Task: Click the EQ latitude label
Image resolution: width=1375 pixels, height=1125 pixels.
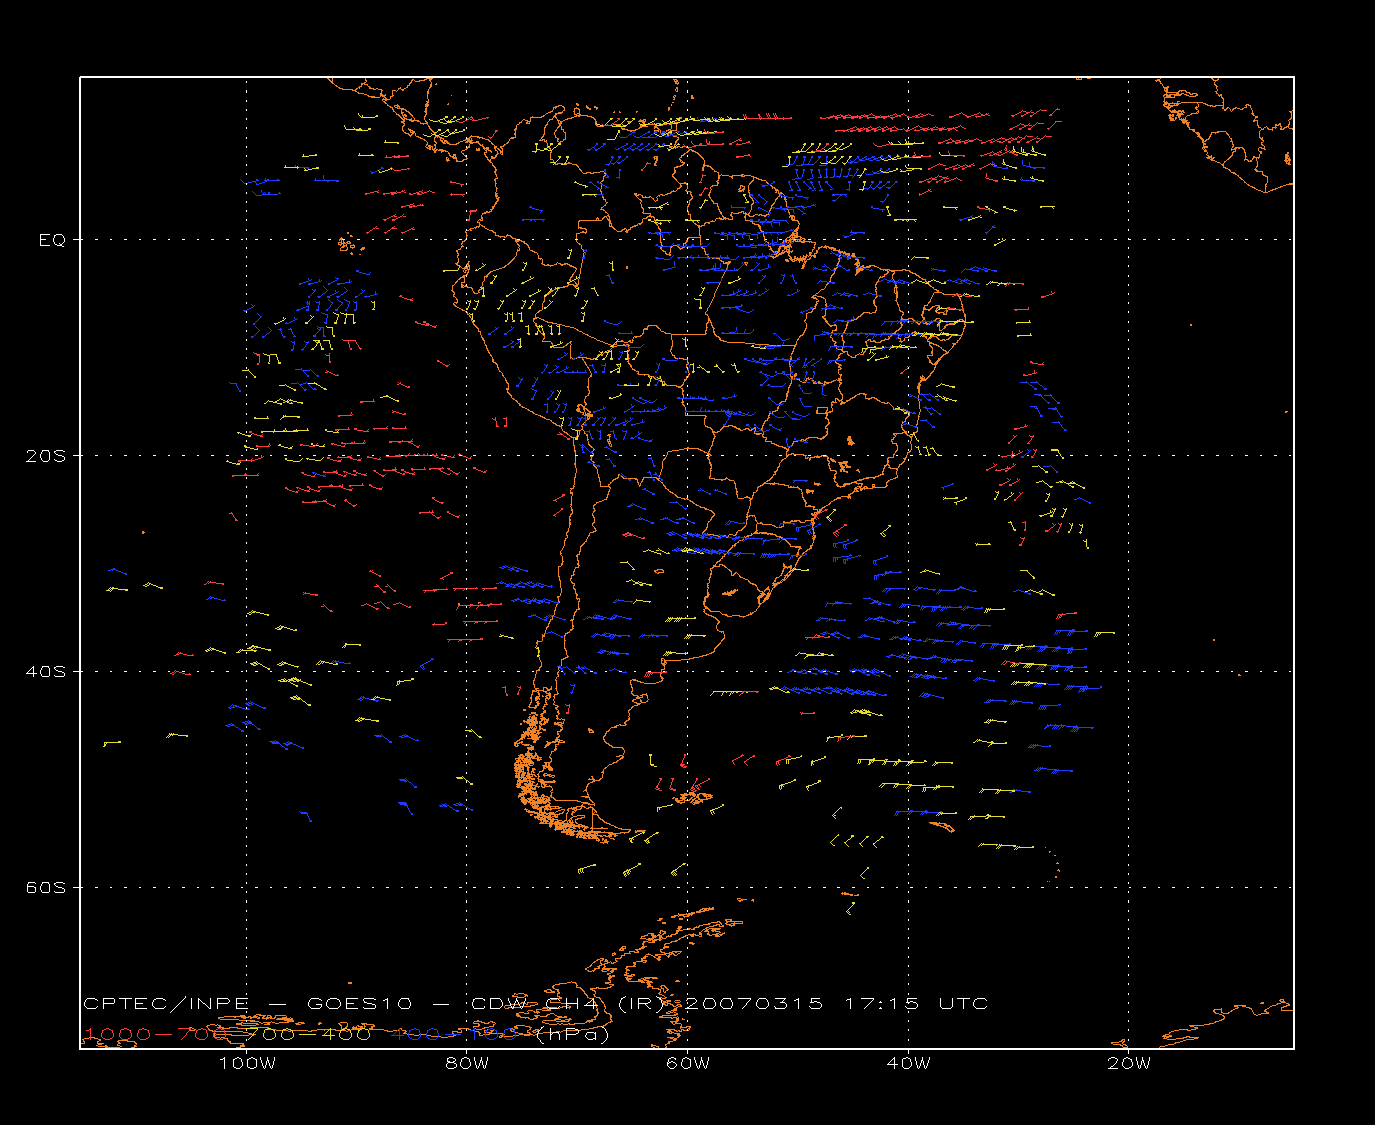Action: tap(52, 240)
